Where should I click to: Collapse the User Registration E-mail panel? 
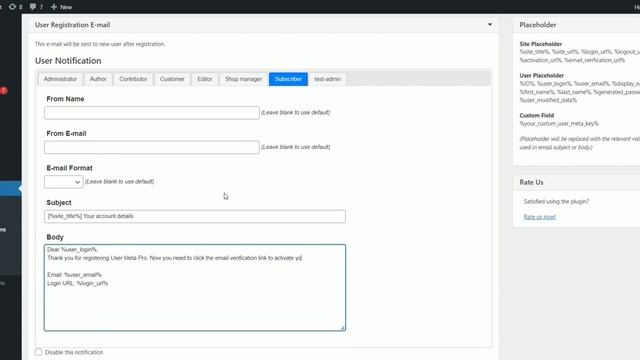(490, 24)
